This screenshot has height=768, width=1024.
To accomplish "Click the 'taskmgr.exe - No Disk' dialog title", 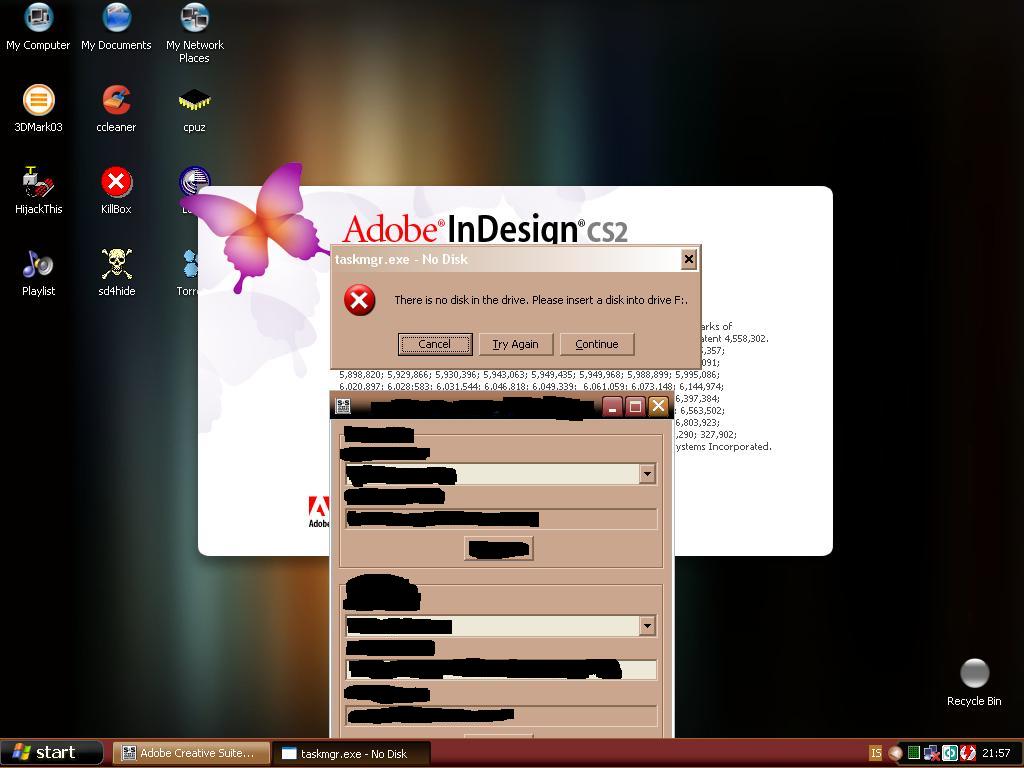I will click(x=401, y=259).
